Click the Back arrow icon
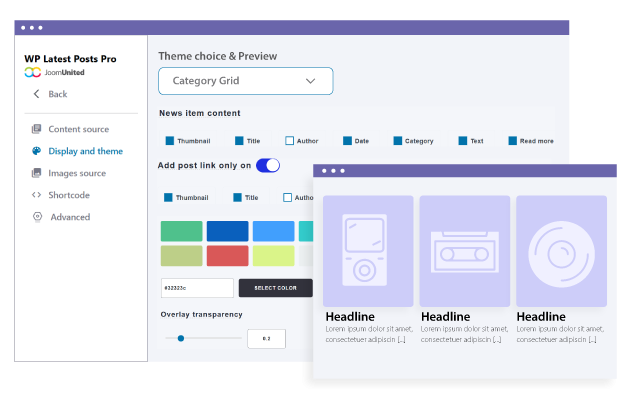Screen dimensions: 630x400 (x=37, y=94)
